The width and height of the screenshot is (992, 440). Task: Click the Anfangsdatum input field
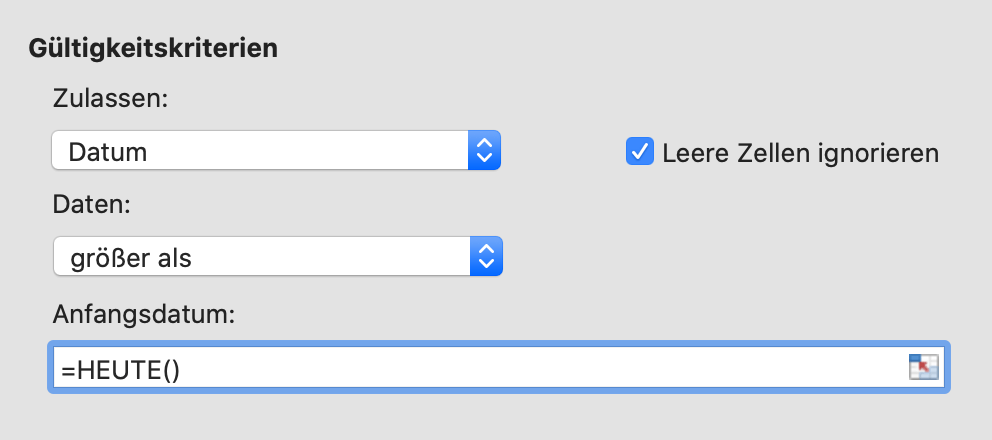click(499, 367)
